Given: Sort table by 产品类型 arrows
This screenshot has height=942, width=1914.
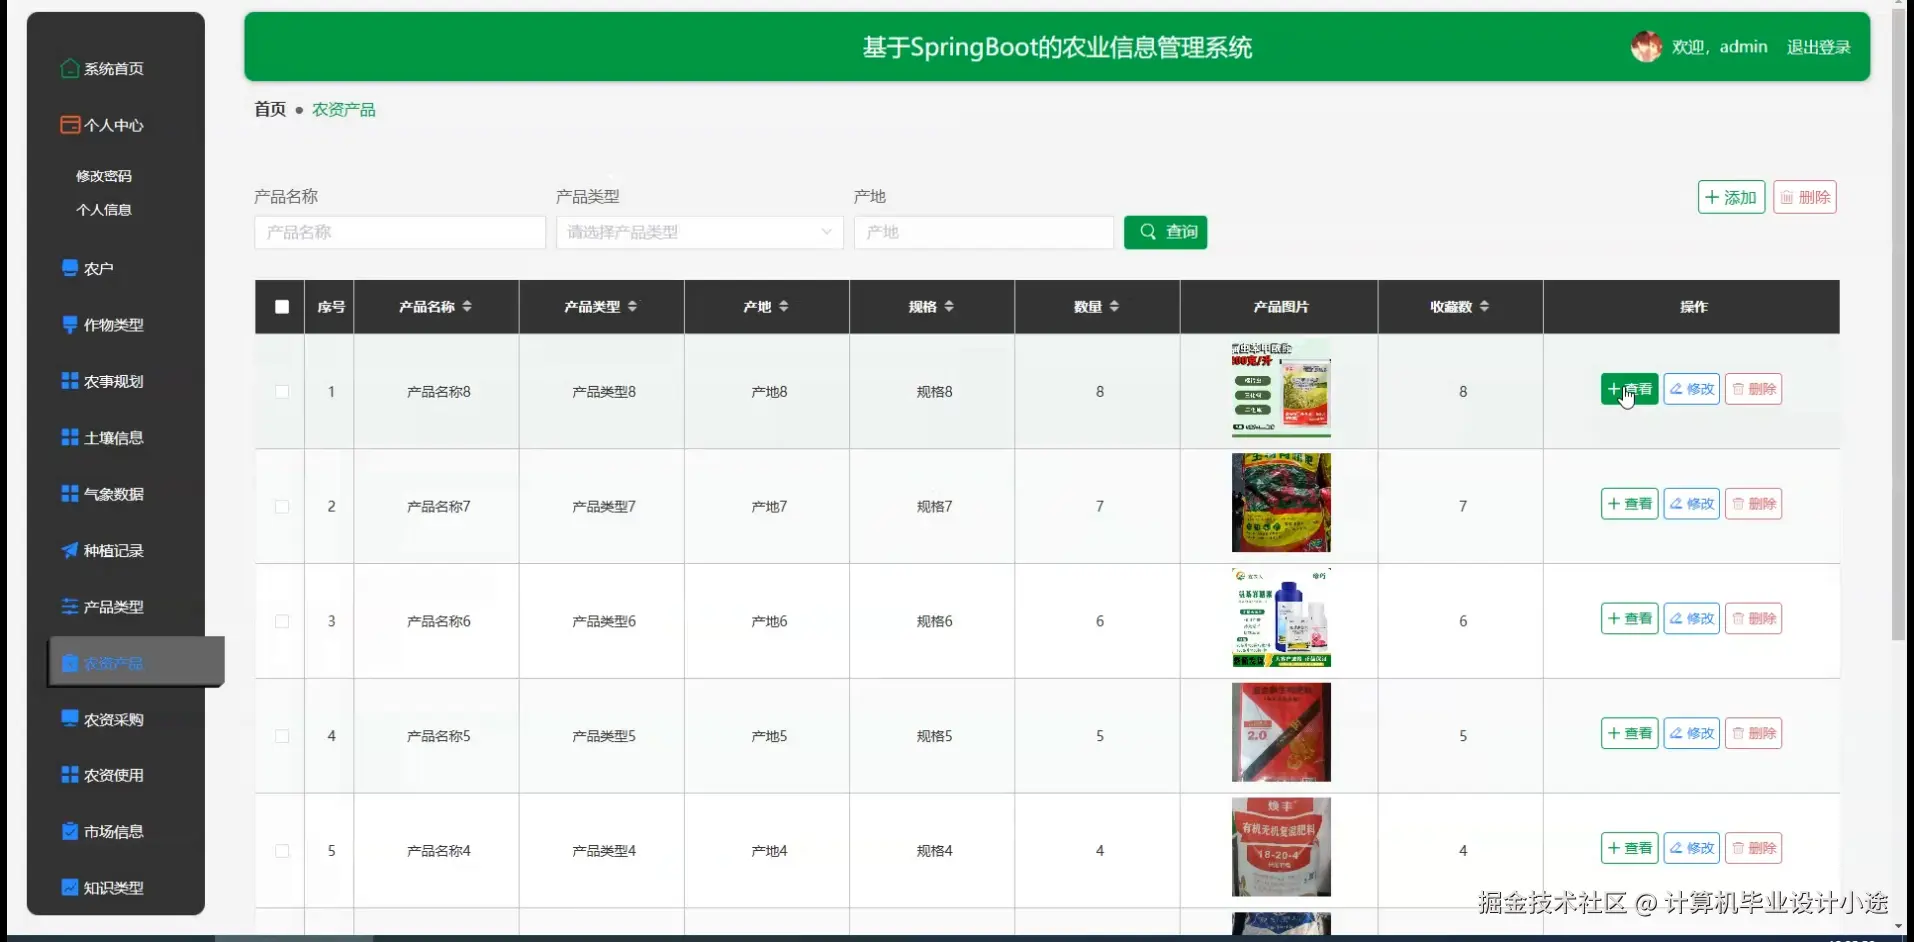Looking at the screenshot, I should pyautogui.click(x=632, y=306).
